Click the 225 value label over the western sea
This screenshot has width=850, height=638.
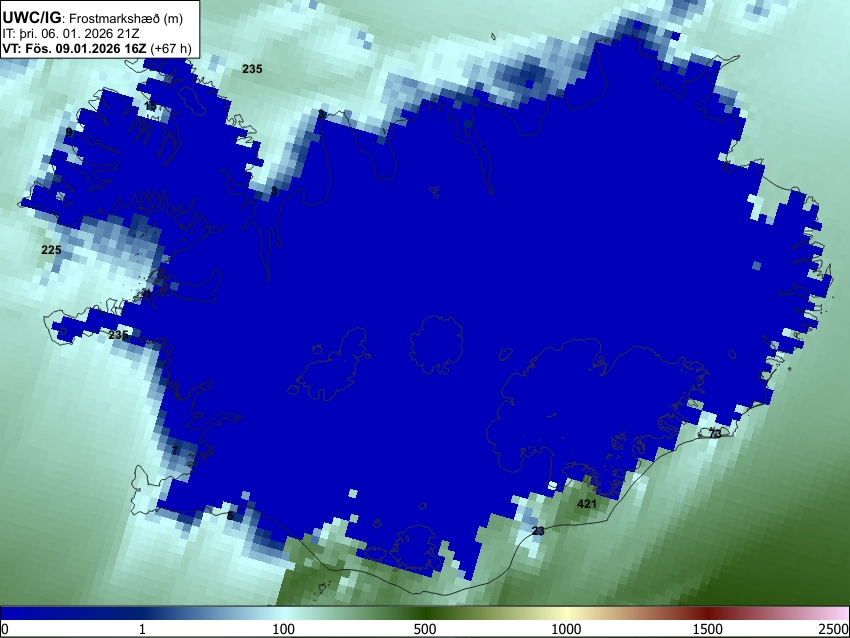[51, 250]
